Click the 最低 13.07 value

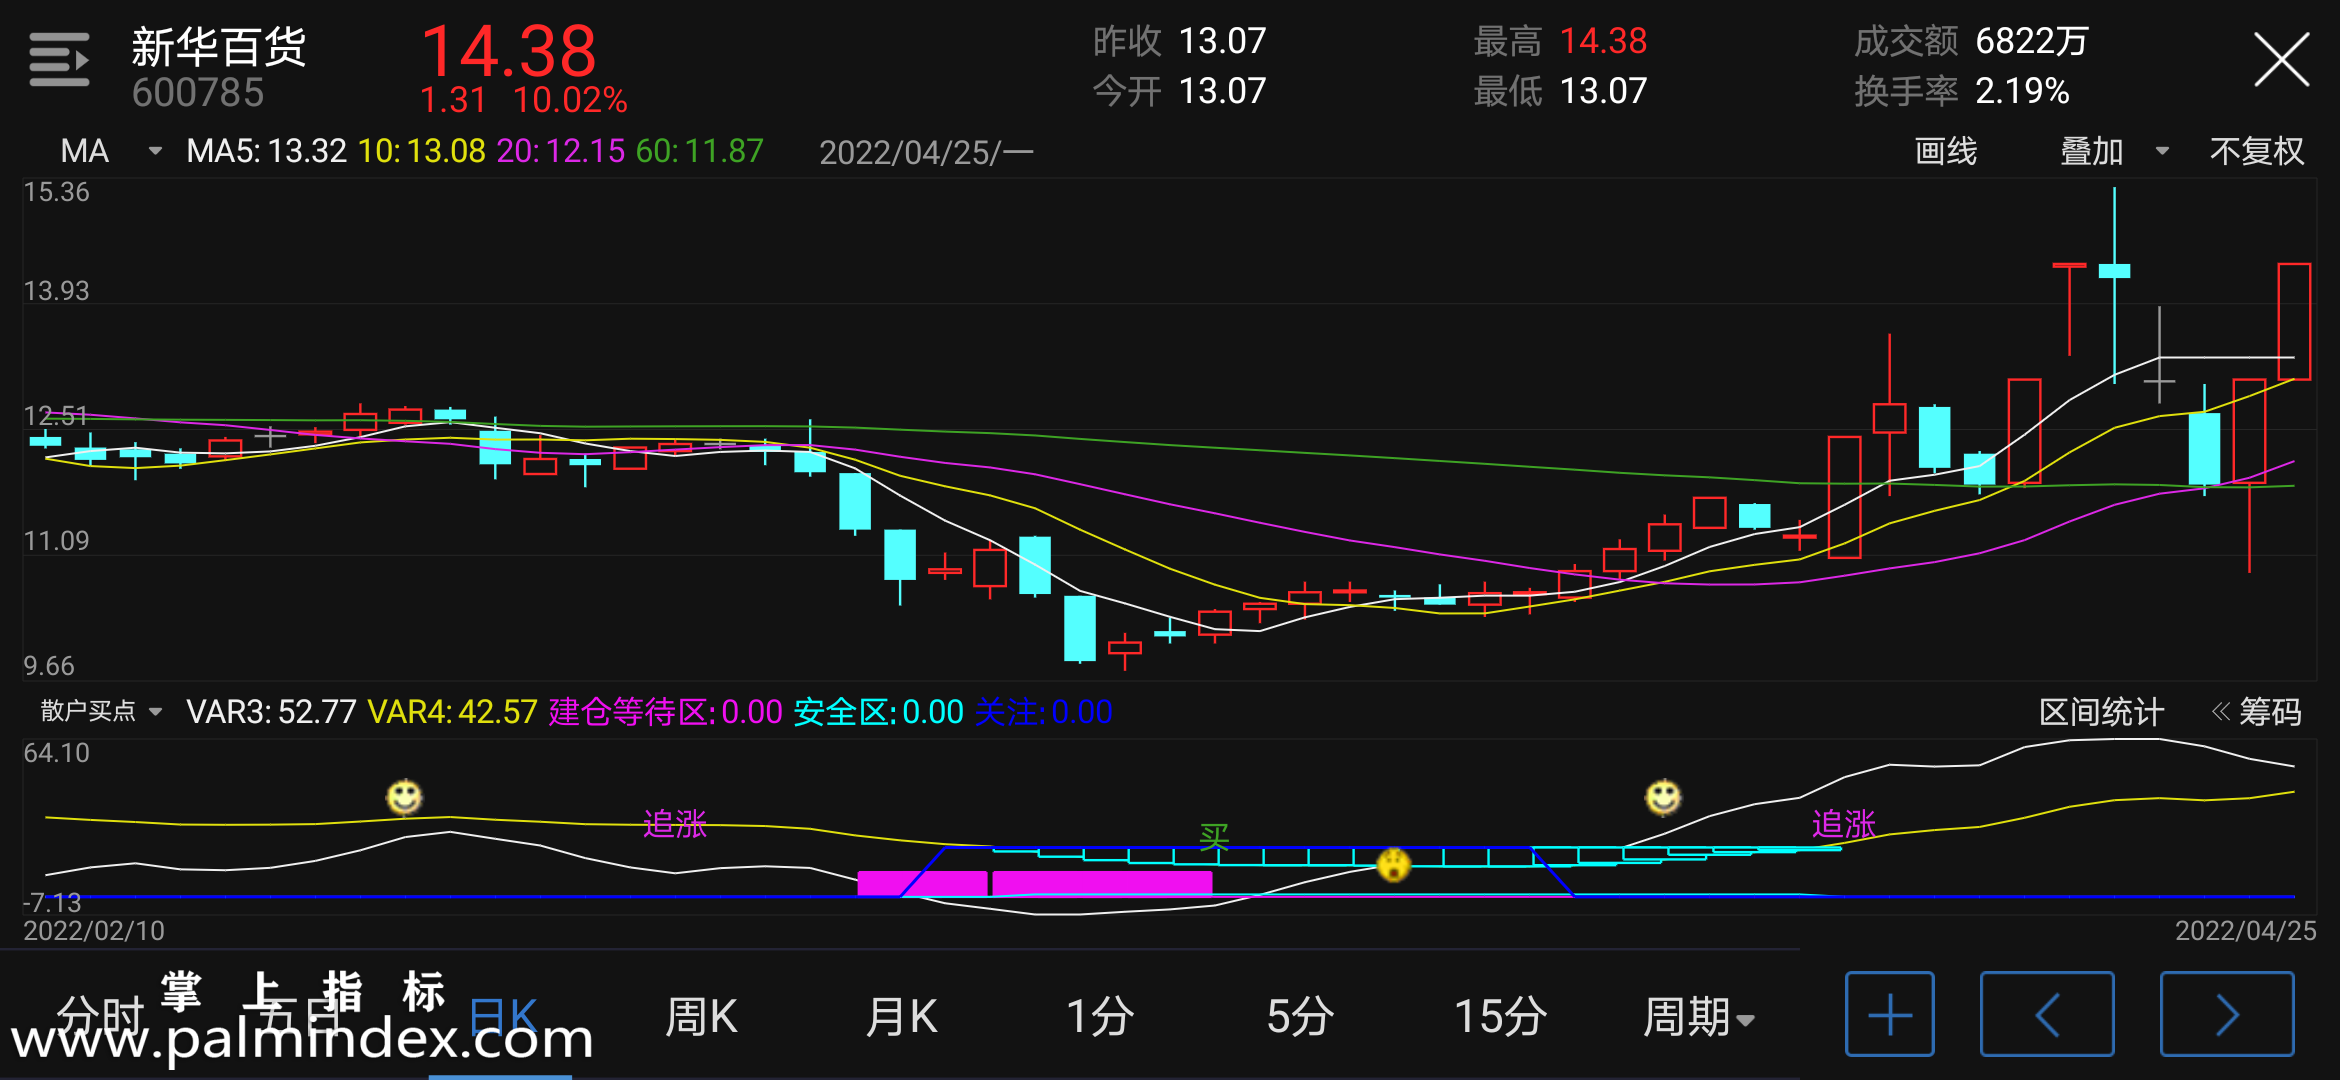(1560, 91)
